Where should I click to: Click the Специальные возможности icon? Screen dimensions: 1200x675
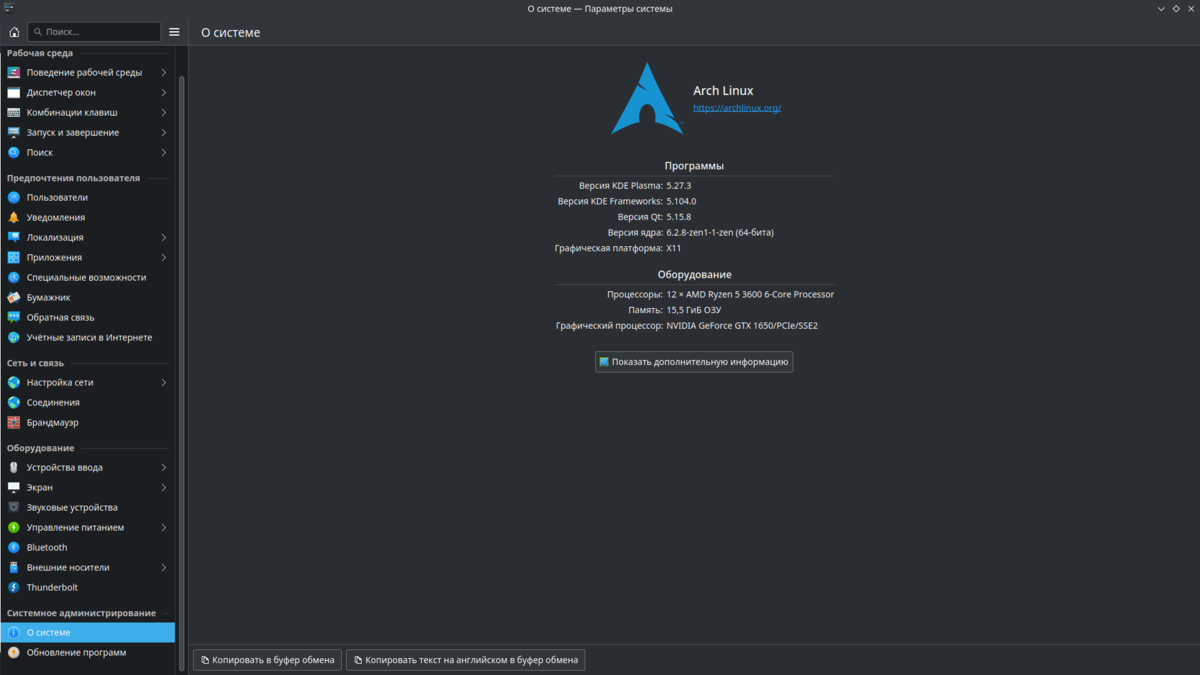point(14,277)
